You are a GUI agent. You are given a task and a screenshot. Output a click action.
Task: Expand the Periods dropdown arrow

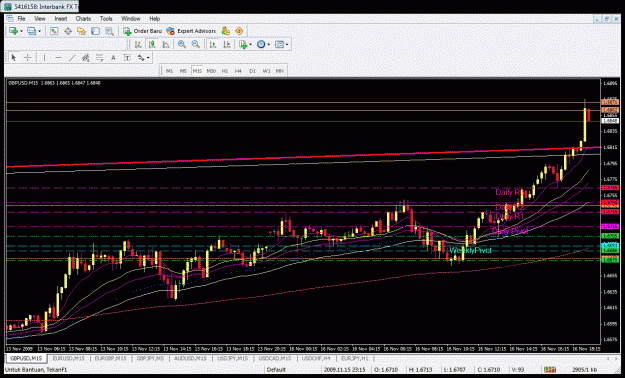tap(269, 45)
